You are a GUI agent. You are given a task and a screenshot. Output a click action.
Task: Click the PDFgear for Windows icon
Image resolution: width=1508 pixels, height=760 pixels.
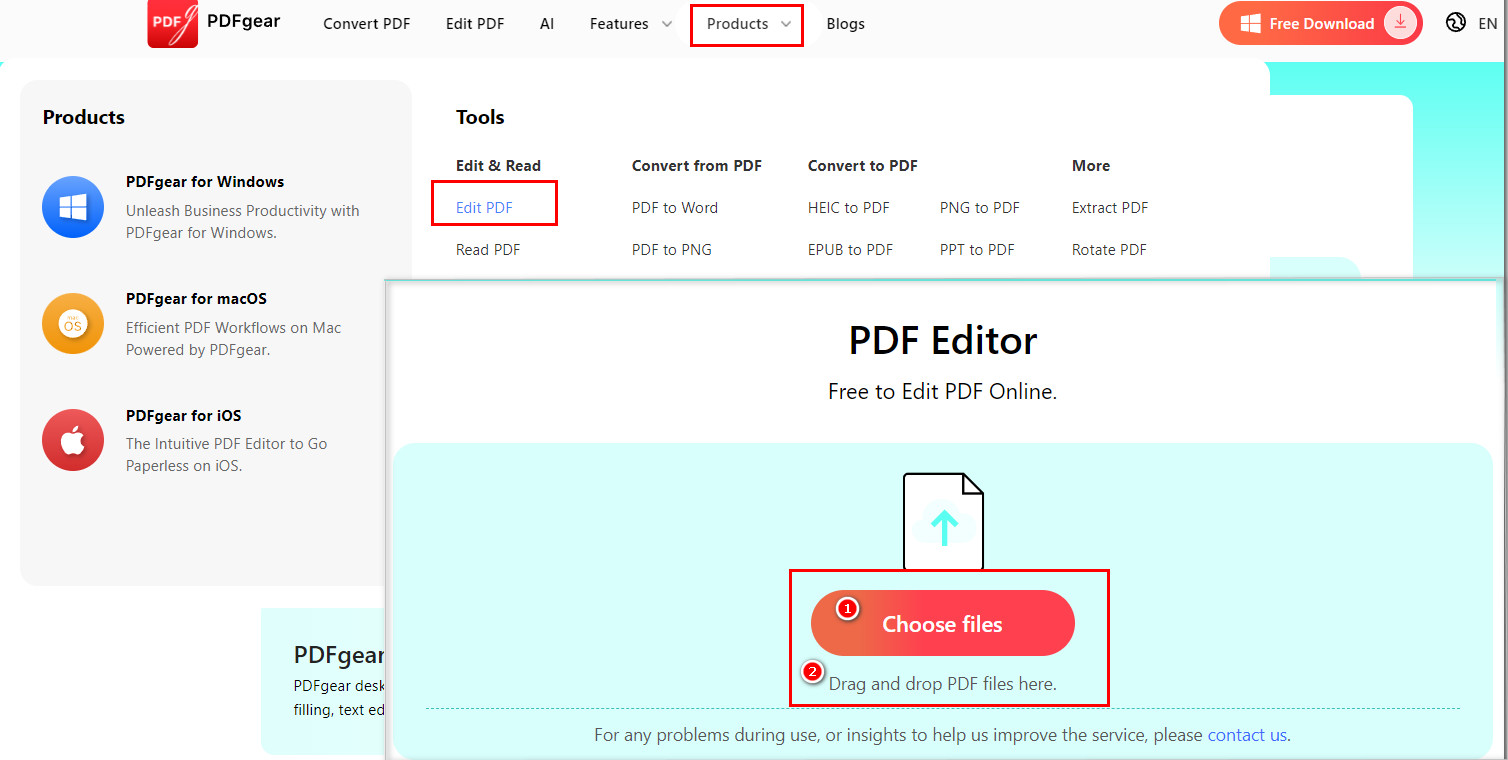[x=73, y=207]
